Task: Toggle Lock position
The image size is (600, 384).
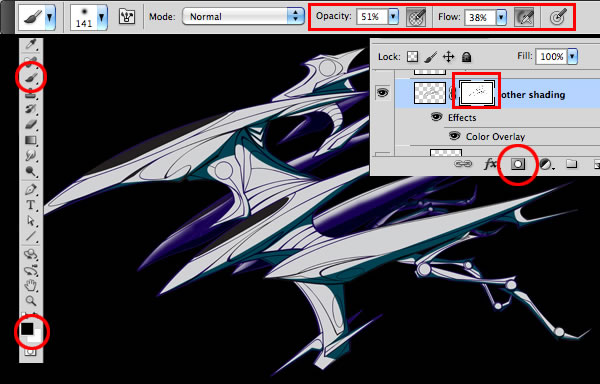Action: coord(448,57)
